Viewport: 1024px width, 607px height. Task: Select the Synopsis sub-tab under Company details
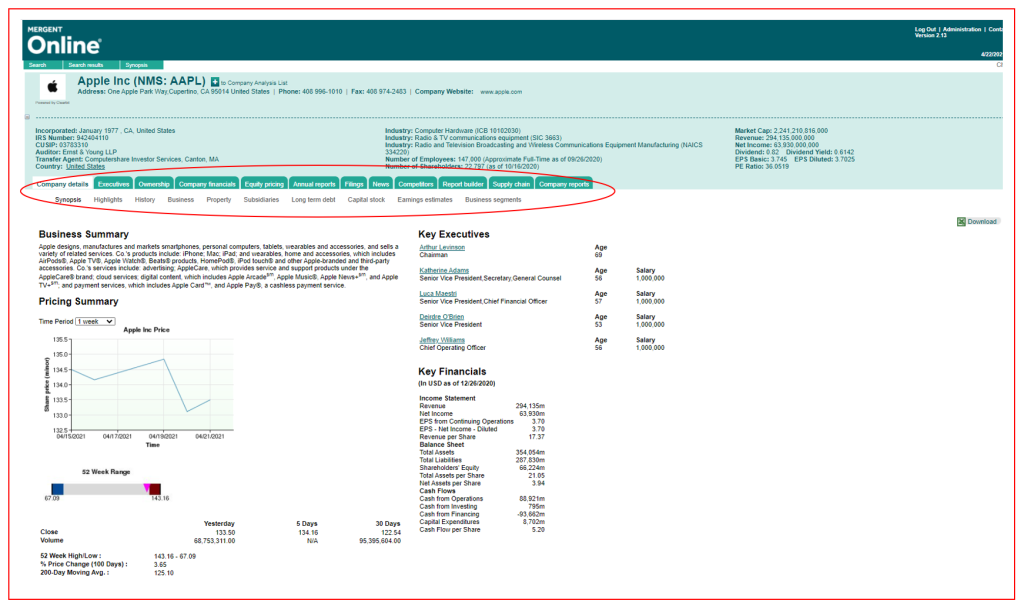click(68, 200)
